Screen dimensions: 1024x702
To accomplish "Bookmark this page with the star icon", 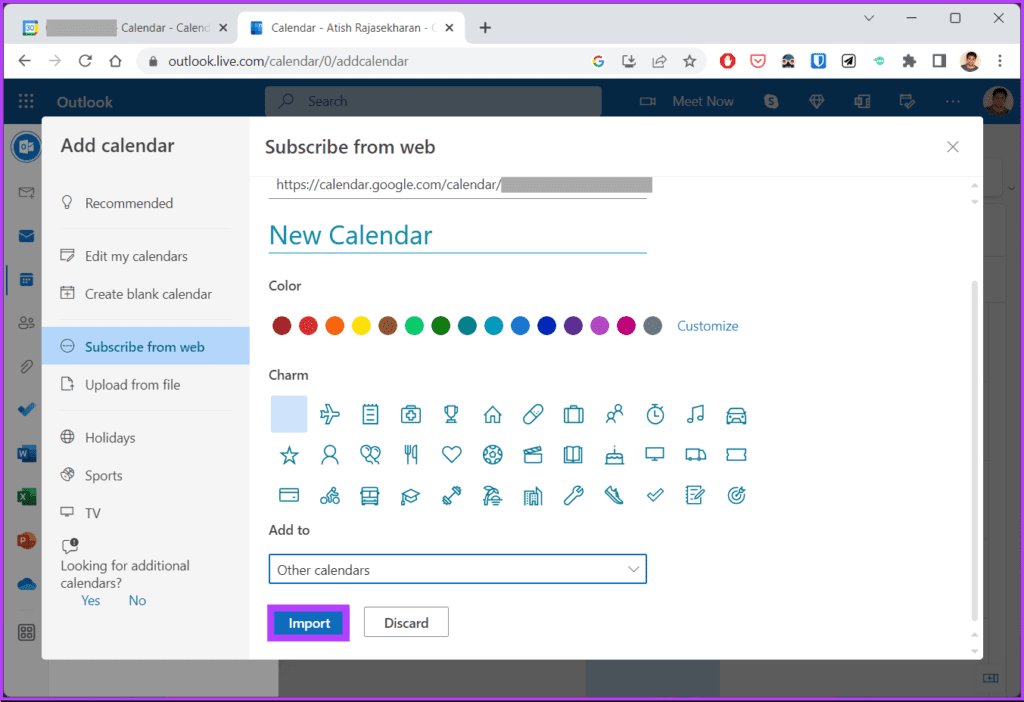I will point(690,61).
